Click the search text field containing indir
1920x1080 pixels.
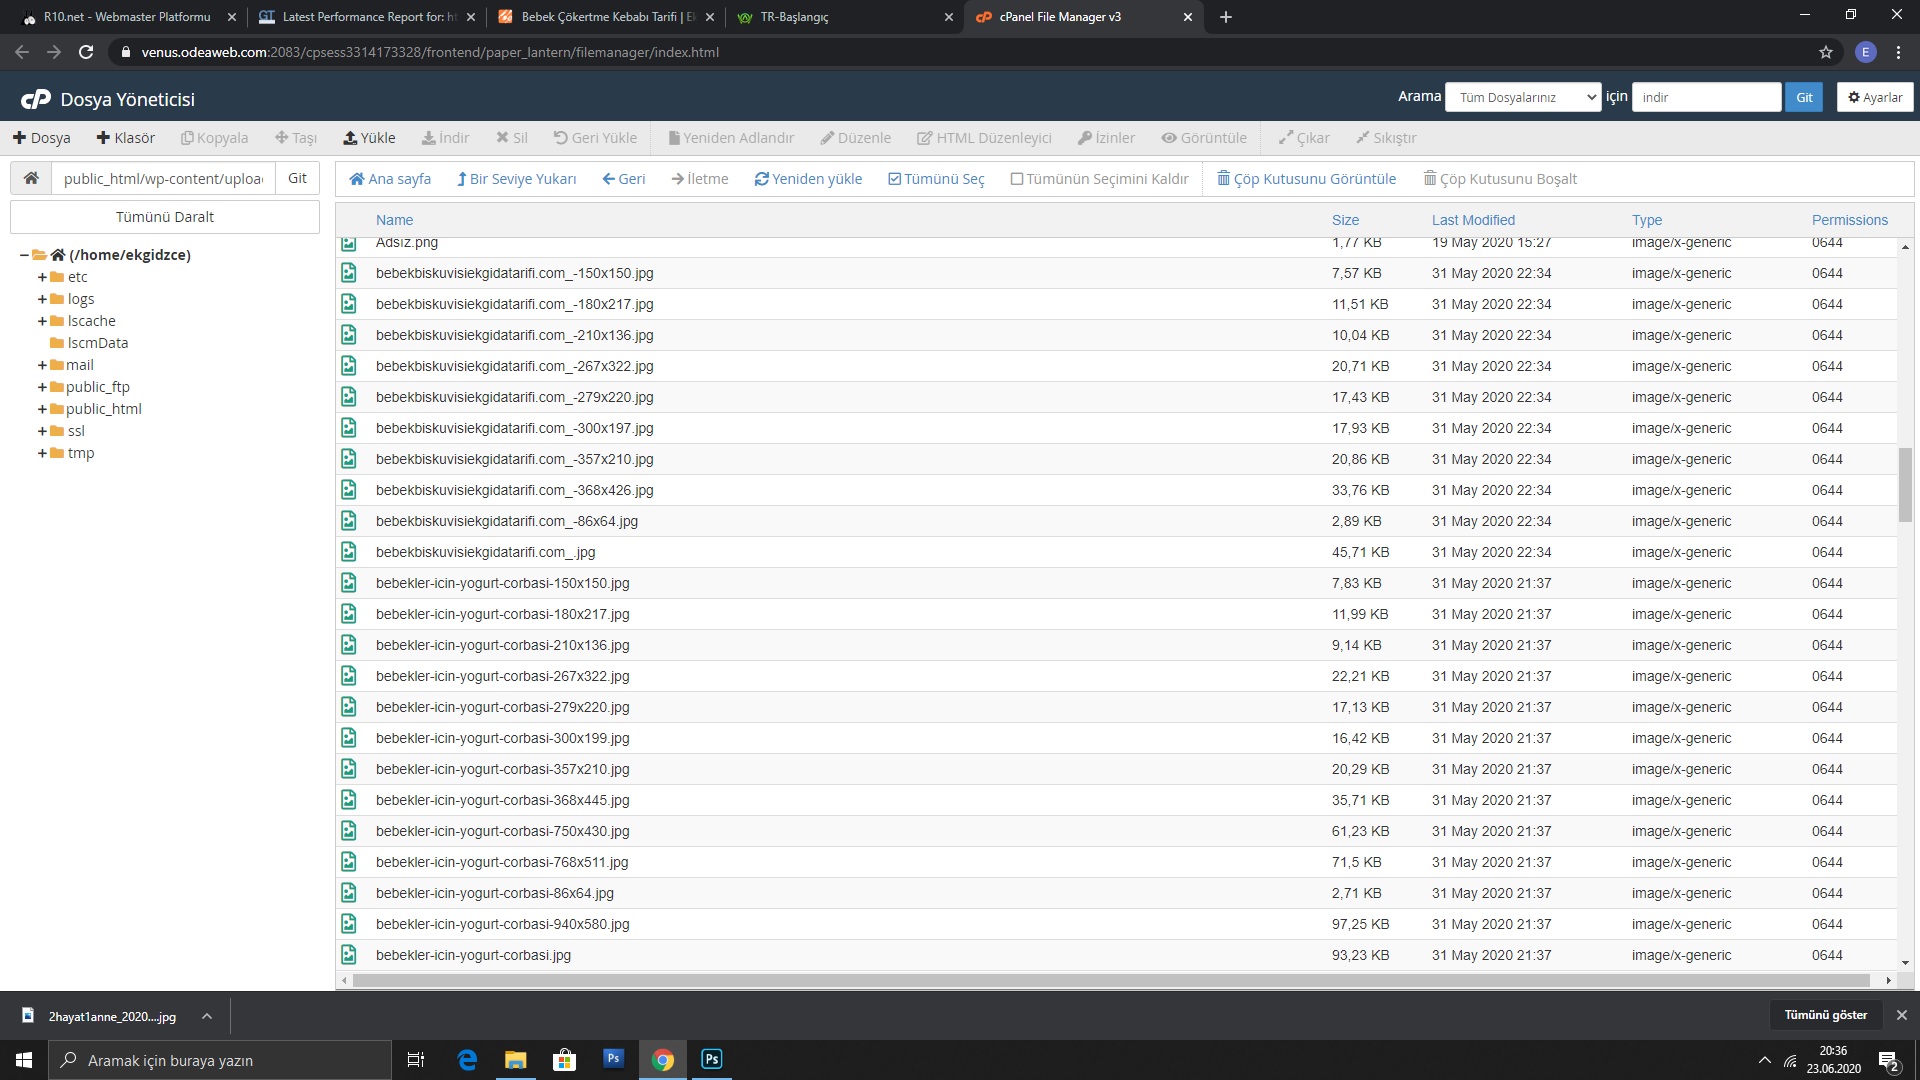[1706, 97]
